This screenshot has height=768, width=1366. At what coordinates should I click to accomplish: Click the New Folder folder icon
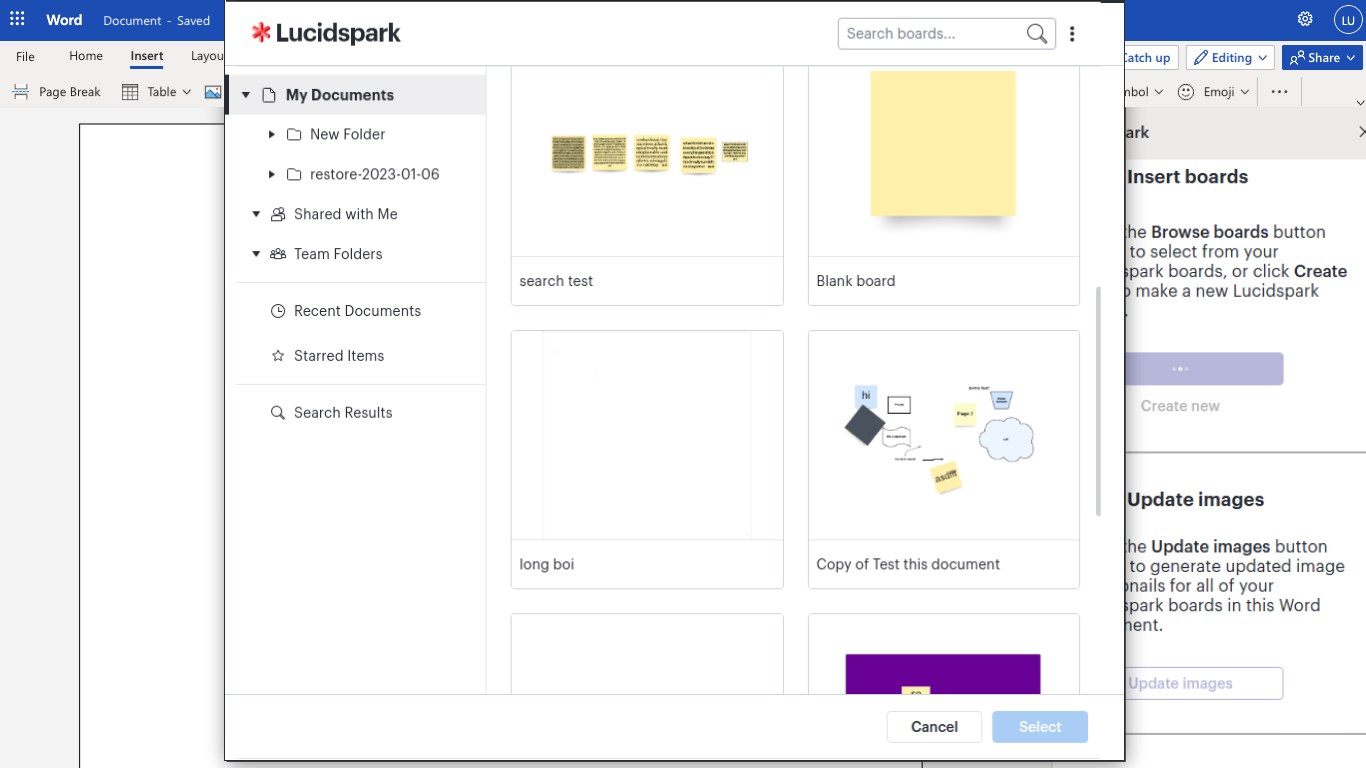pos(294,134)
